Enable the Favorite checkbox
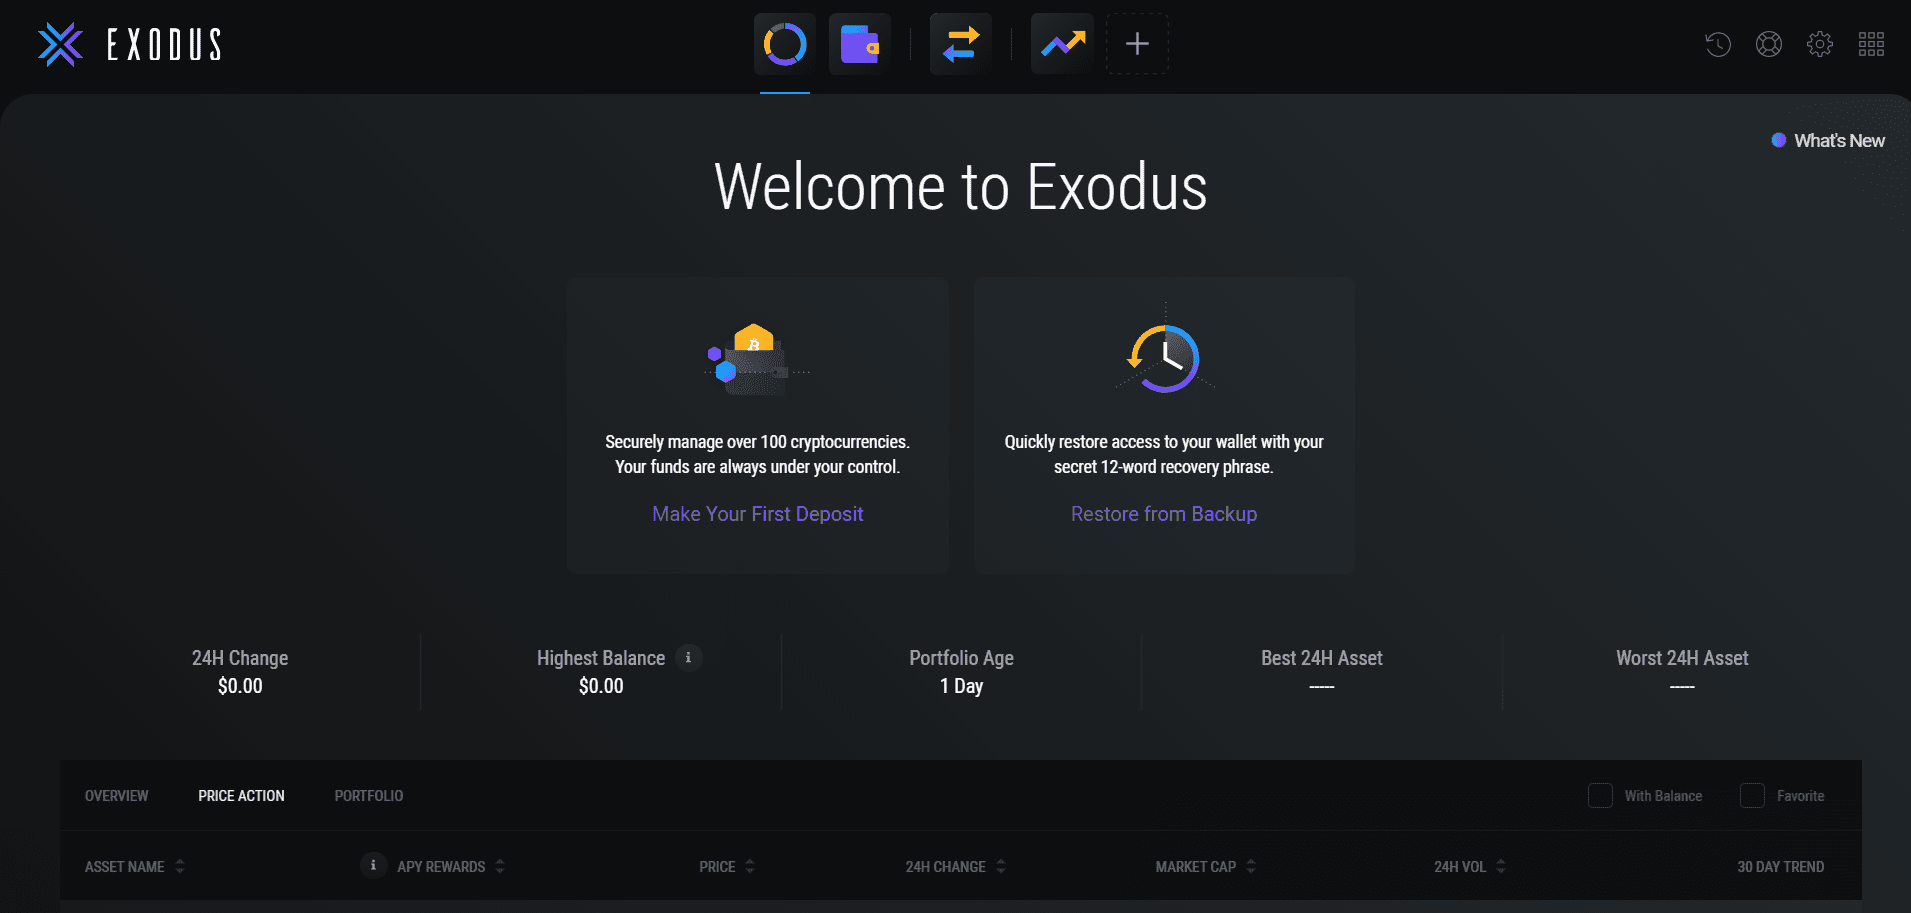Viewport: 1911px width, 913px height. [1752, 796]
